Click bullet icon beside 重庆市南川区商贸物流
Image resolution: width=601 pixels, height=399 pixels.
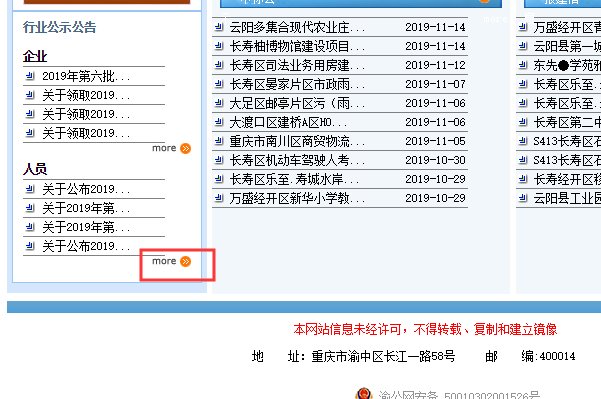[219, 141]
